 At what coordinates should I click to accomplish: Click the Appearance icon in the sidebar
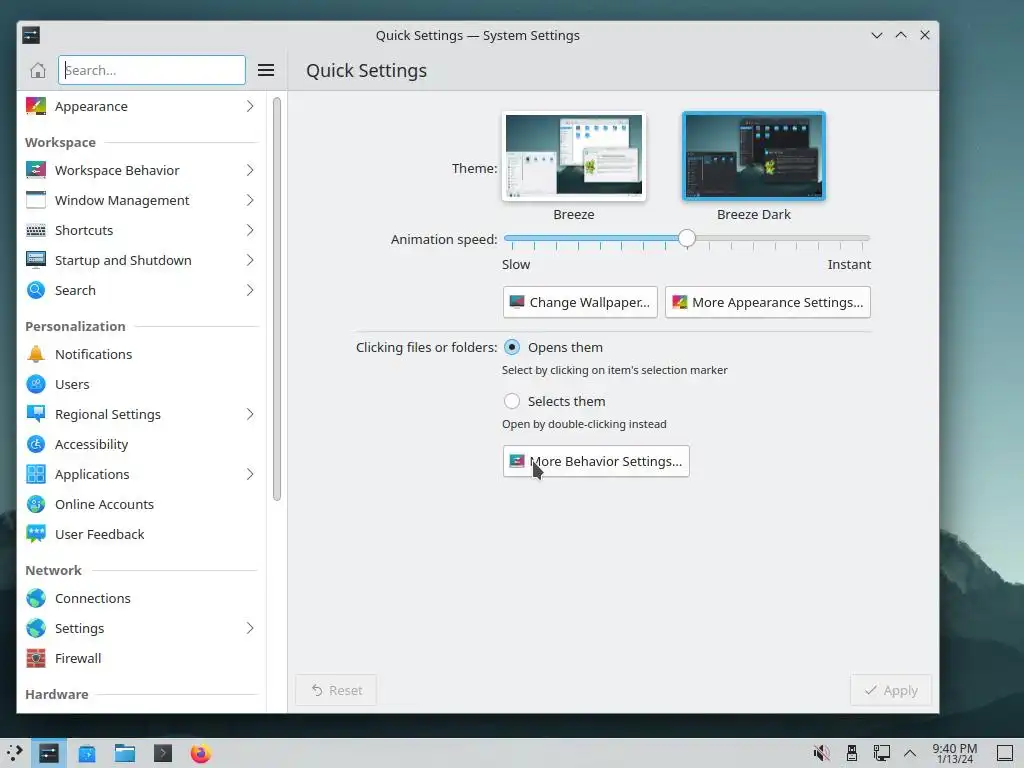[36, 106]
